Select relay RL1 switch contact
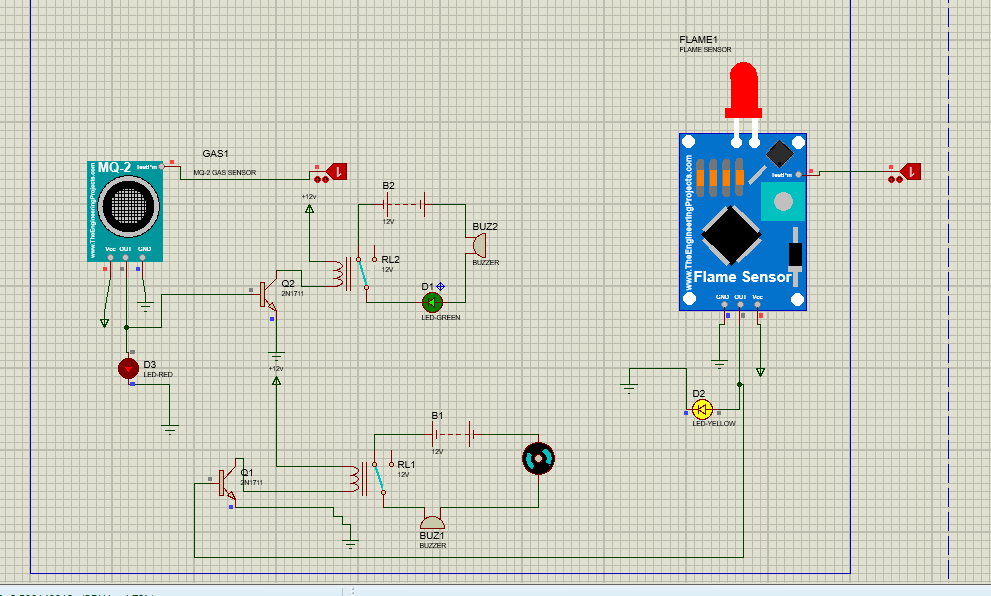This screenshot has width=991, height=596. (x=379, y=478)
